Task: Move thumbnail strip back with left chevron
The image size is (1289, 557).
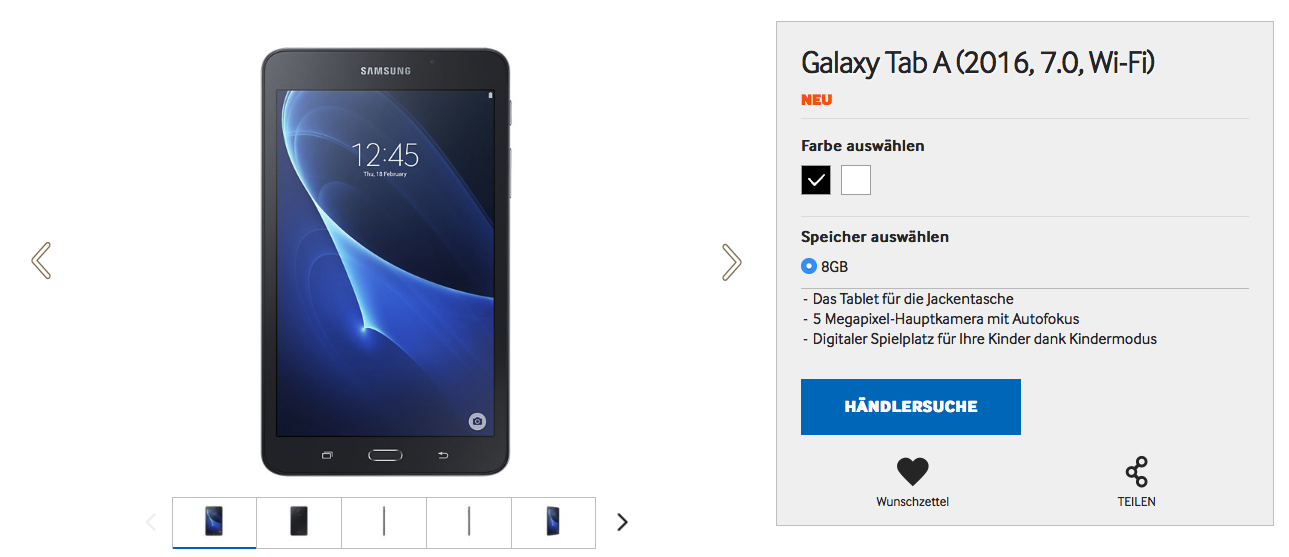Action: [152, 522]
